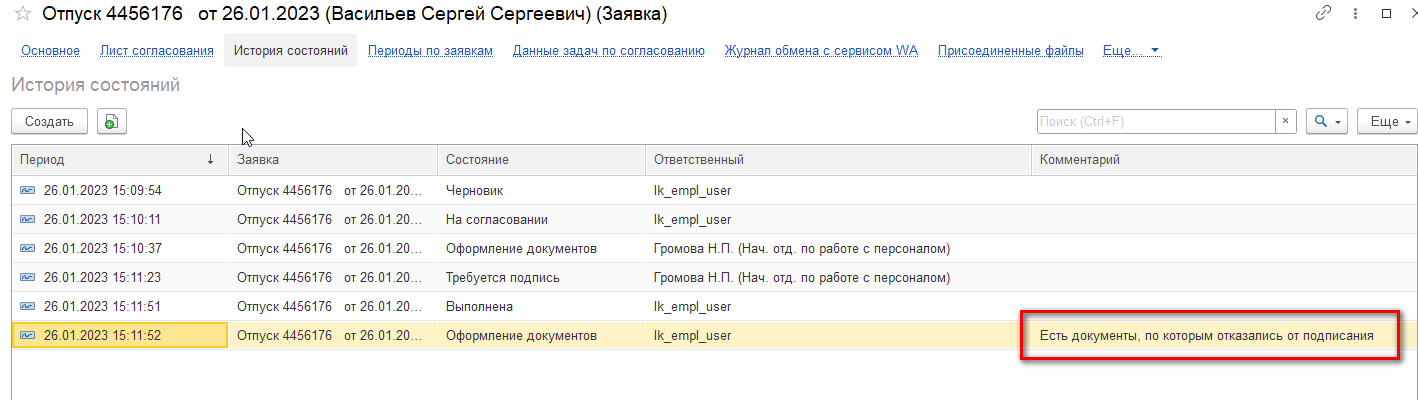This screenshot has width=1418, height=400.
Task: Add the document to favorites with star icon
Action: click(x=21, y=14)
